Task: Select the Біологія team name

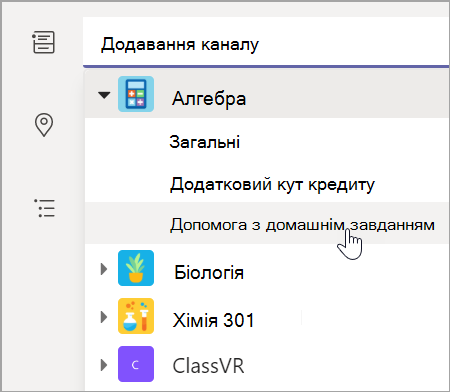Action: 209,272
